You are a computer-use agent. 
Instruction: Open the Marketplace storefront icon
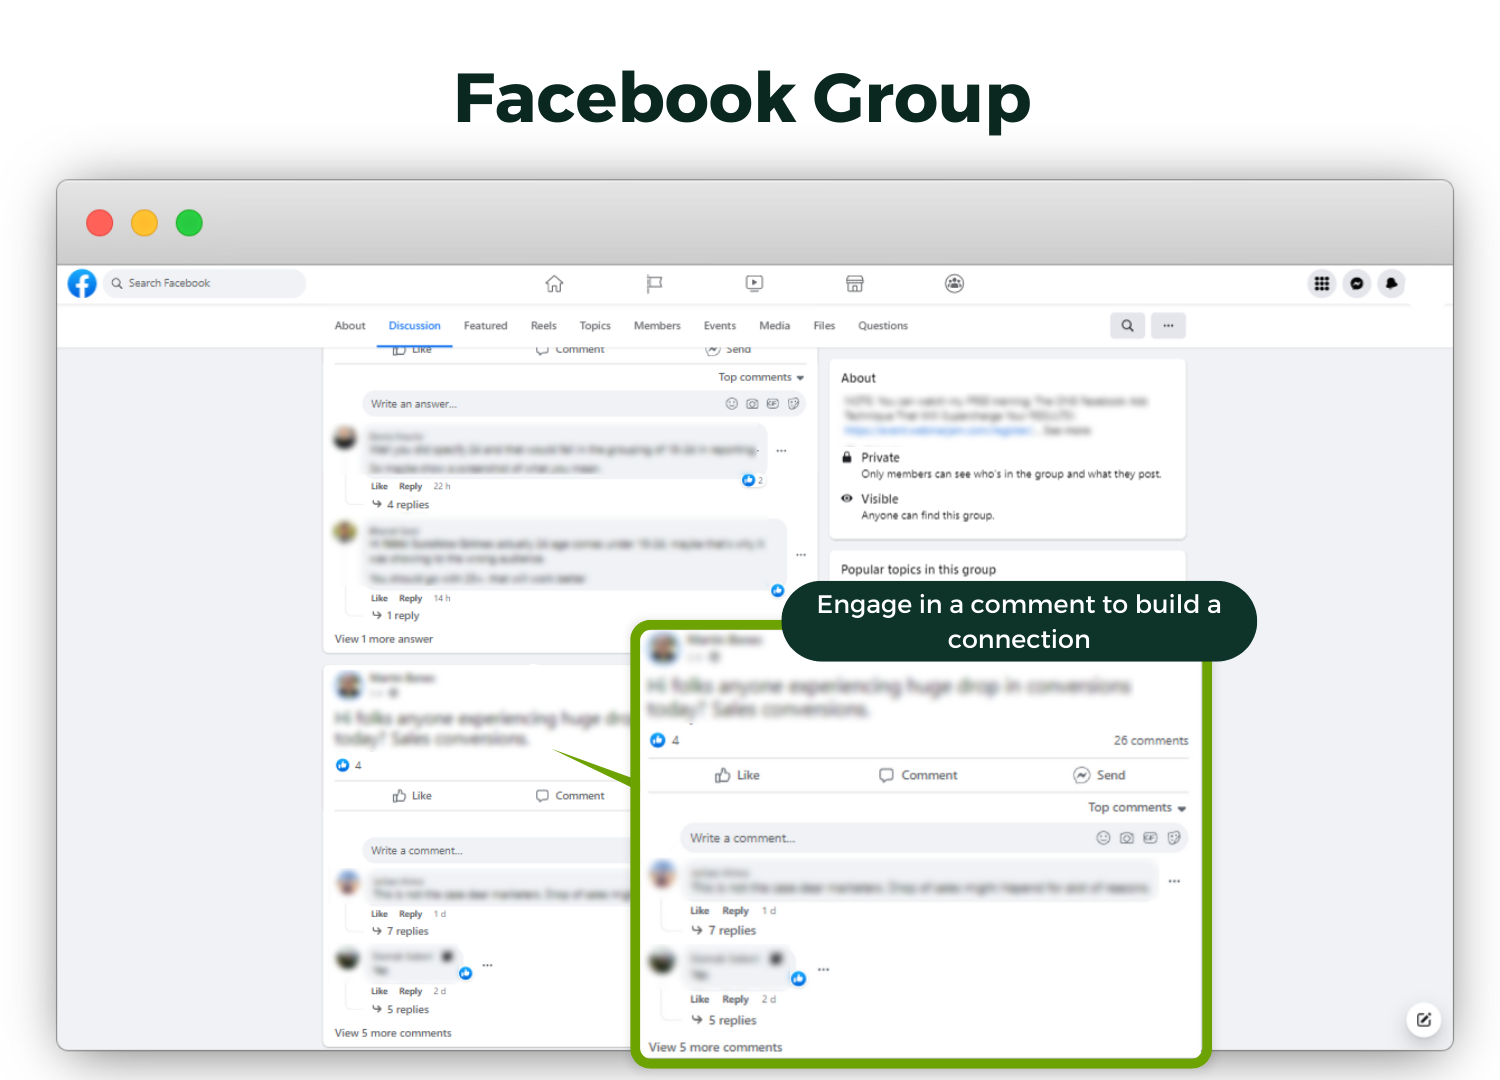coord(854,284)
